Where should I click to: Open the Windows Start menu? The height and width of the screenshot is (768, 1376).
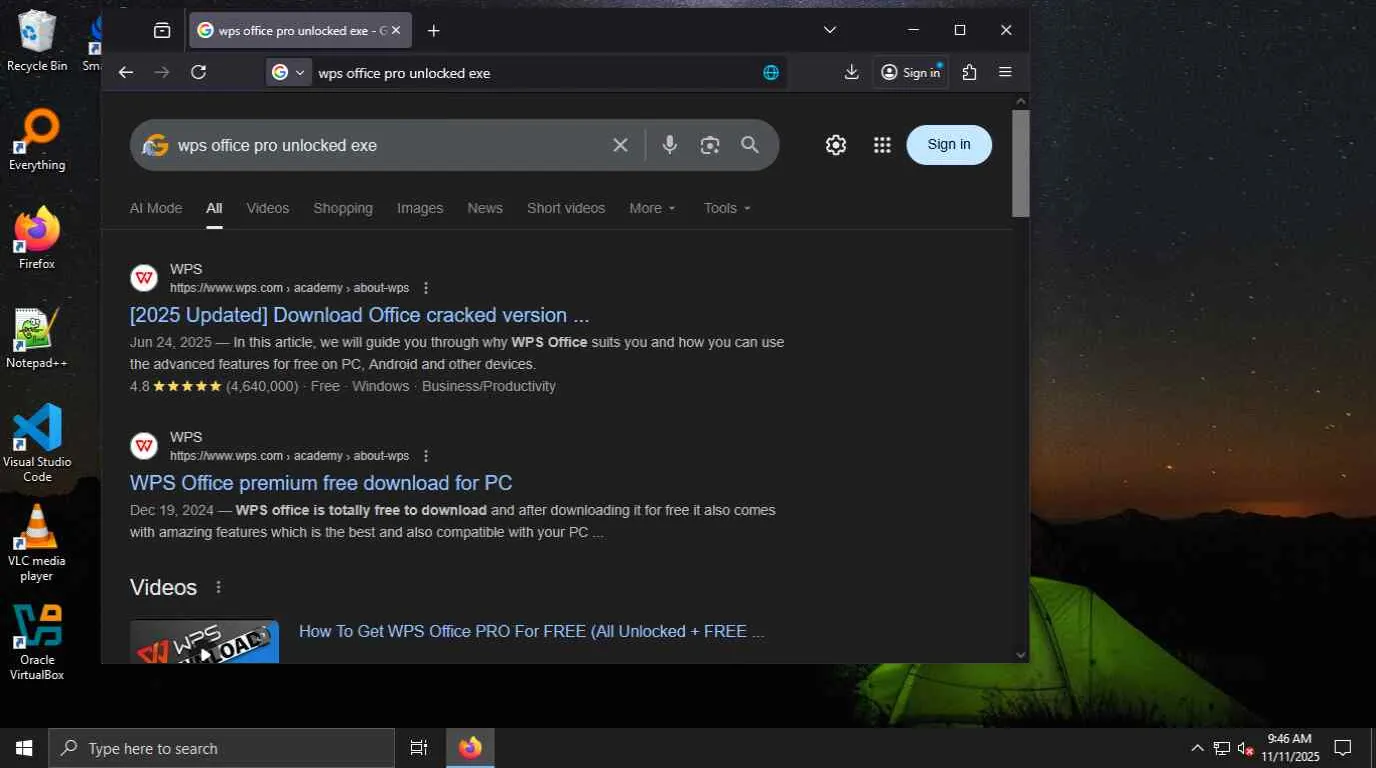[24, 748]
